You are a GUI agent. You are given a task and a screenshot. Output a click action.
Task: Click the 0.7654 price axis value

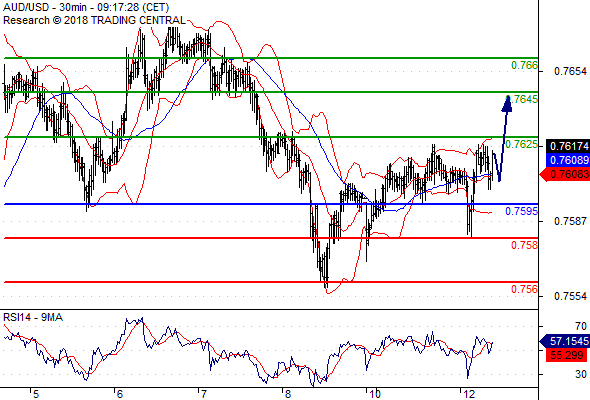[570, 71]
